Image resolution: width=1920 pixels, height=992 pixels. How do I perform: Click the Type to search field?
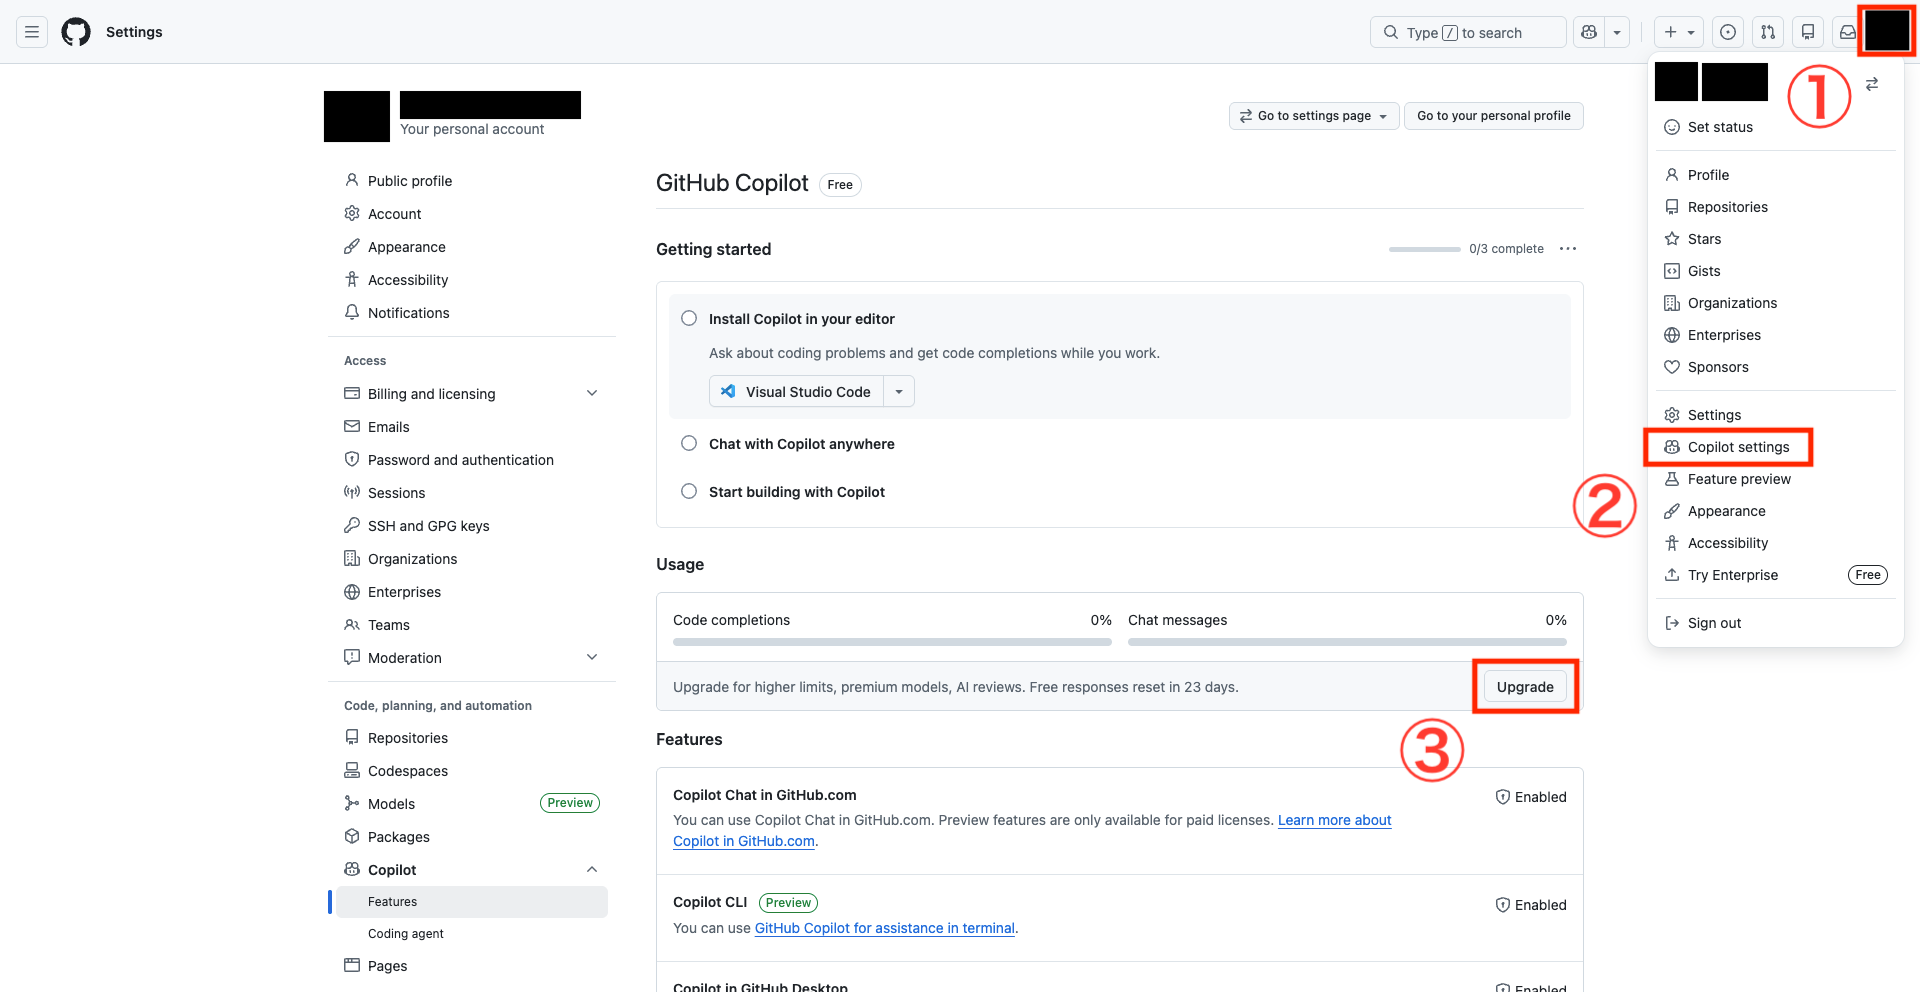point(1467,32)
